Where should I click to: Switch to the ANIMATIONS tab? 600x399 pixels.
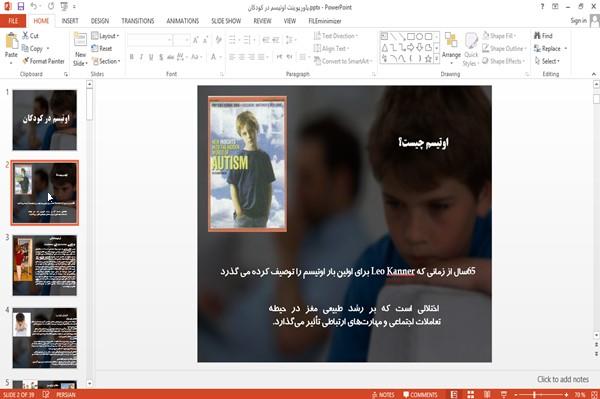[x=183, y=21]
